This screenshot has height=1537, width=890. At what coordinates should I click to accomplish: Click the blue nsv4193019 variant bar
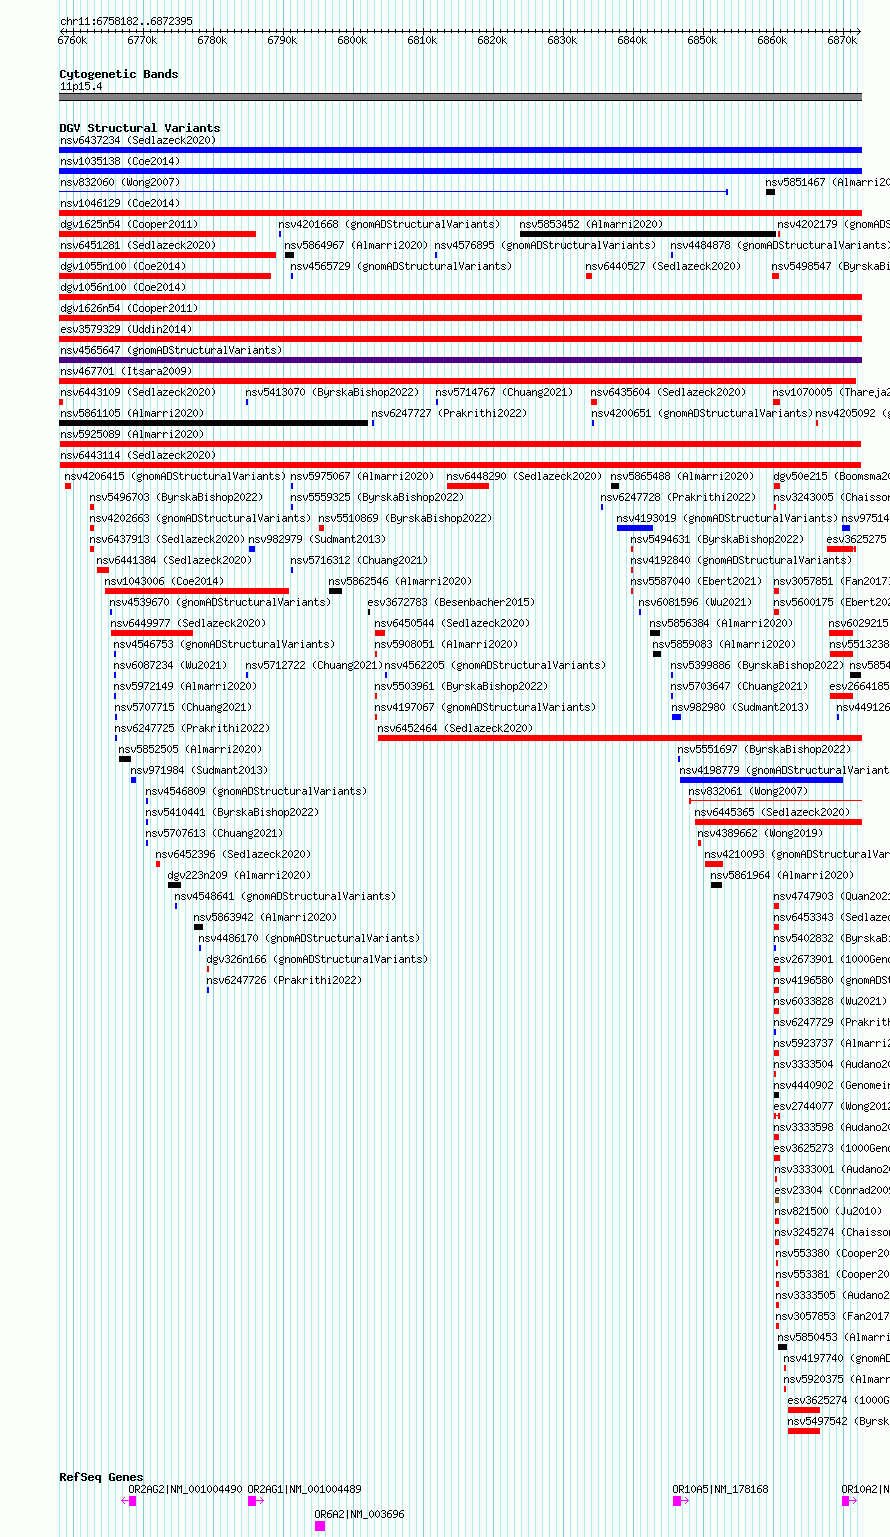tap(635, 528)
